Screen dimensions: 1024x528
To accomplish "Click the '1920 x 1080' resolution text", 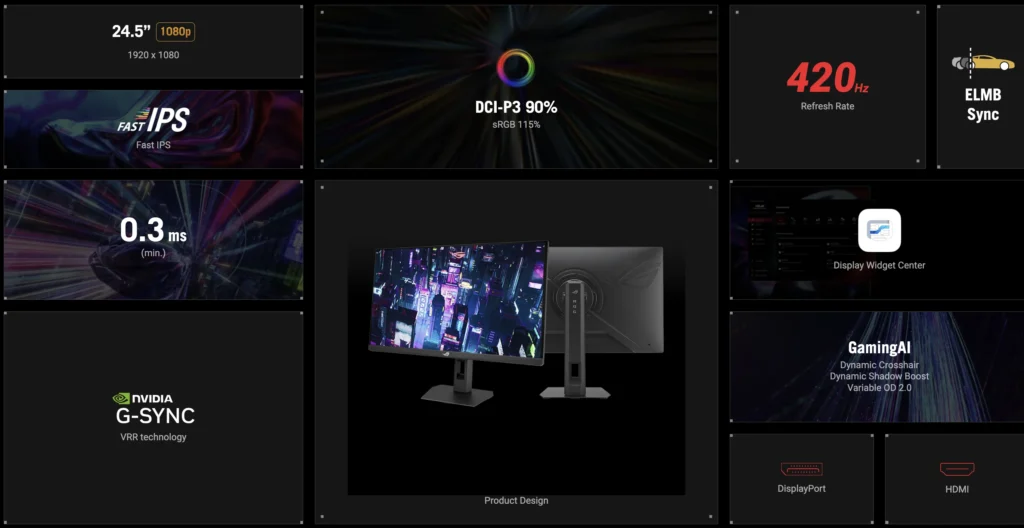I will pyautogui.click(x=153, y=55).
